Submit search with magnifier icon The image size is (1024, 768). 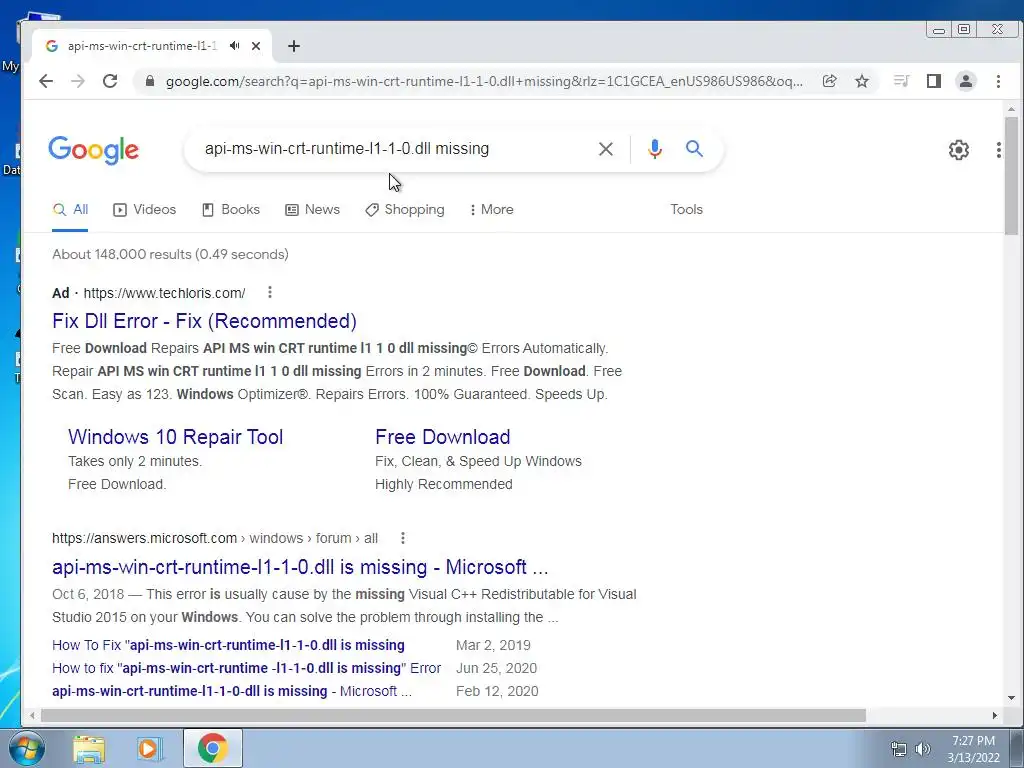(694, 149)
